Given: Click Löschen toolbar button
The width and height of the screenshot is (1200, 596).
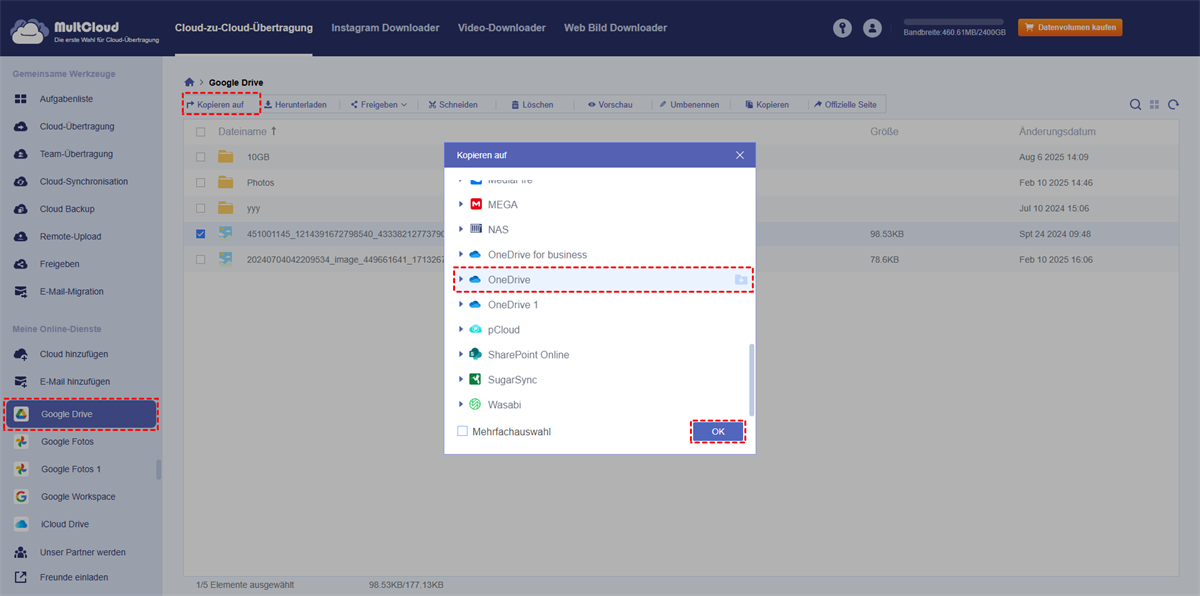Looking at the screenshot, I should tap(532, 104).
